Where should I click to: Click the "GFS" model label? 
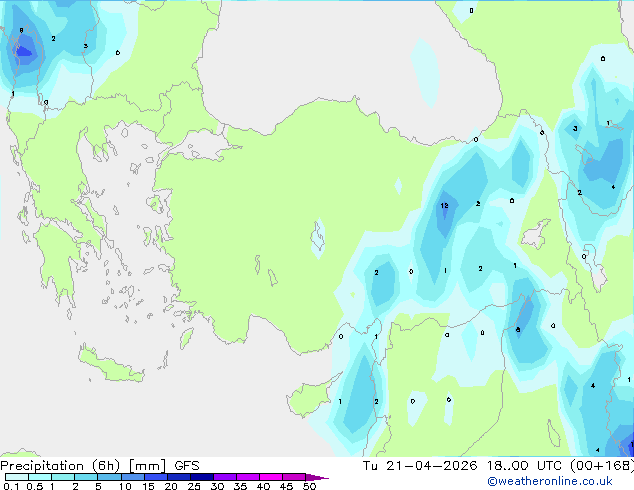point(187,466)
